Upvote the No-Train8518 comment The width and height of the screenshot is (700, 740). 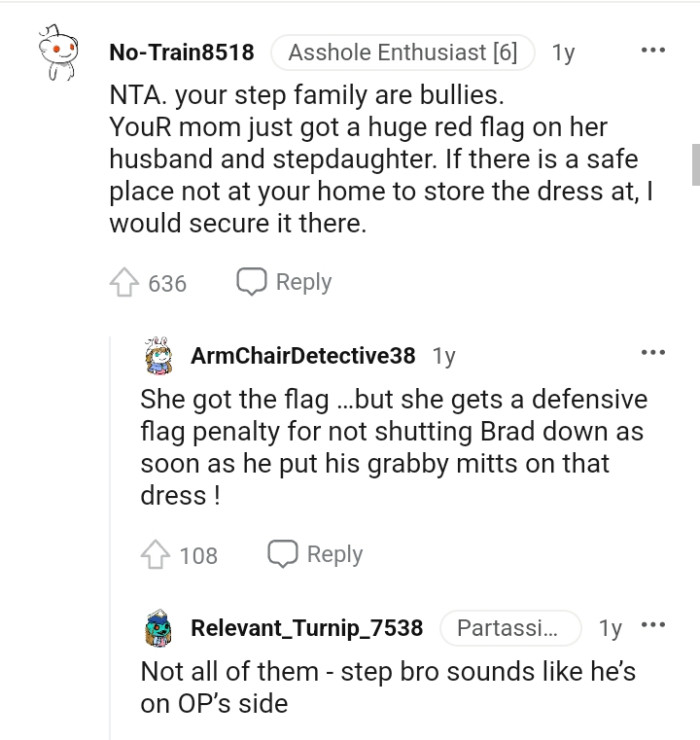tap(125, 283)
